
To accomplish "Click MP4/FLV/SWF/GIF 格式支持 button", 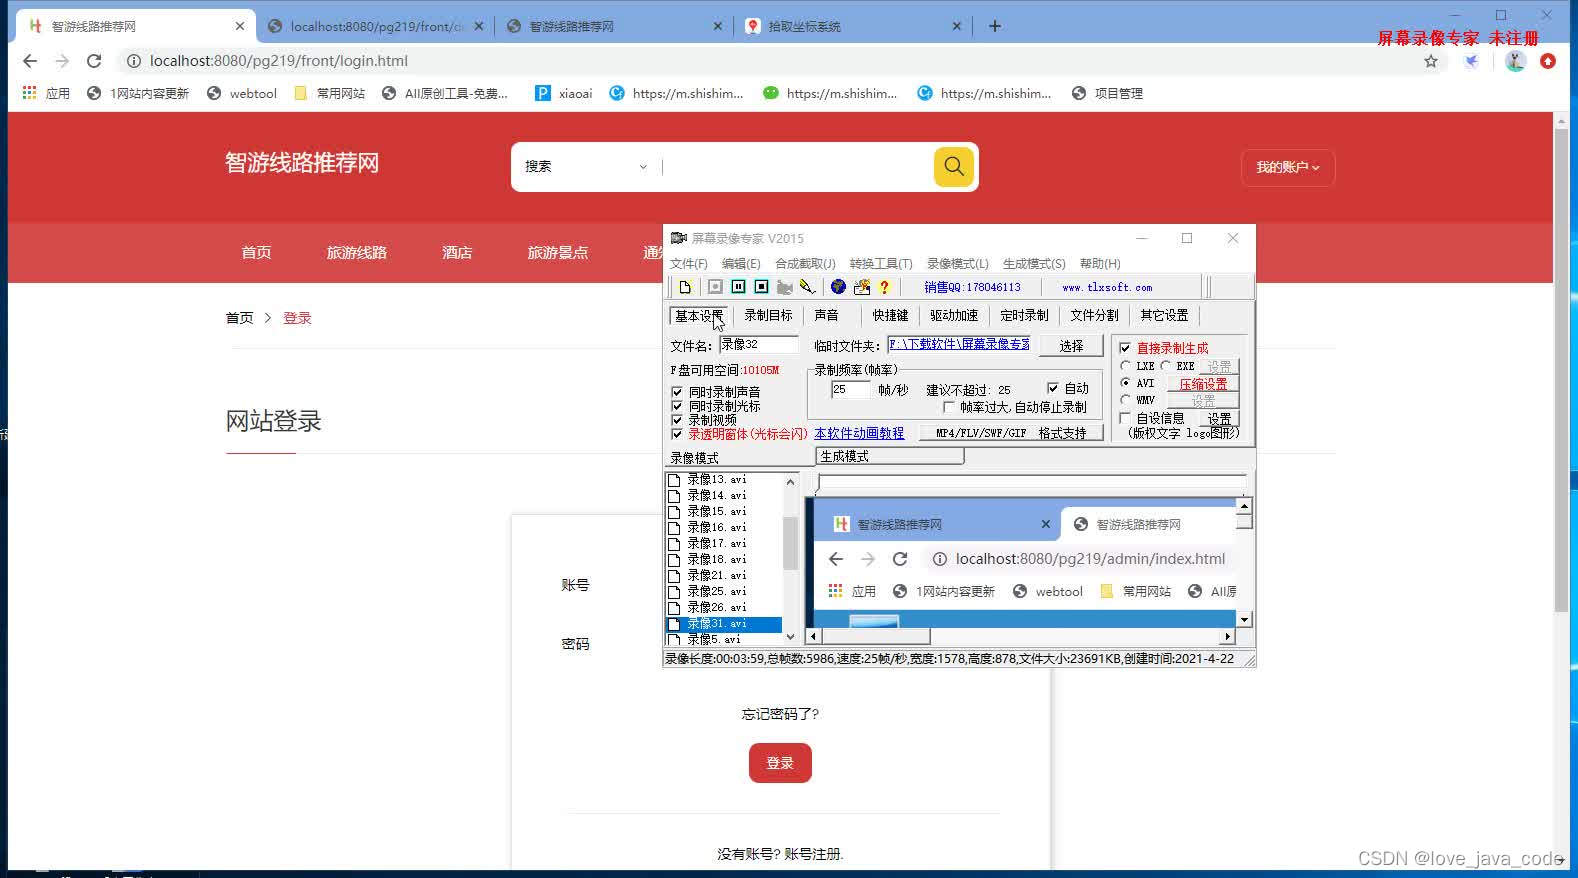I will [x=1011, y=433].
